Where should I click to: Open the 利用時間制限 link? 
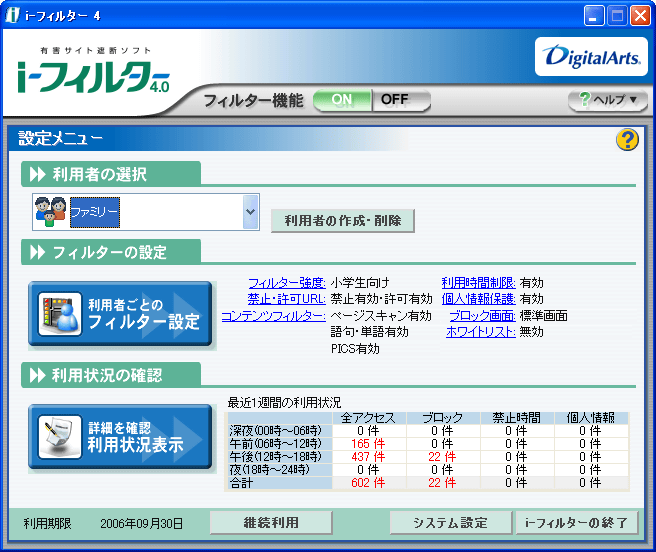coord(479,283)
